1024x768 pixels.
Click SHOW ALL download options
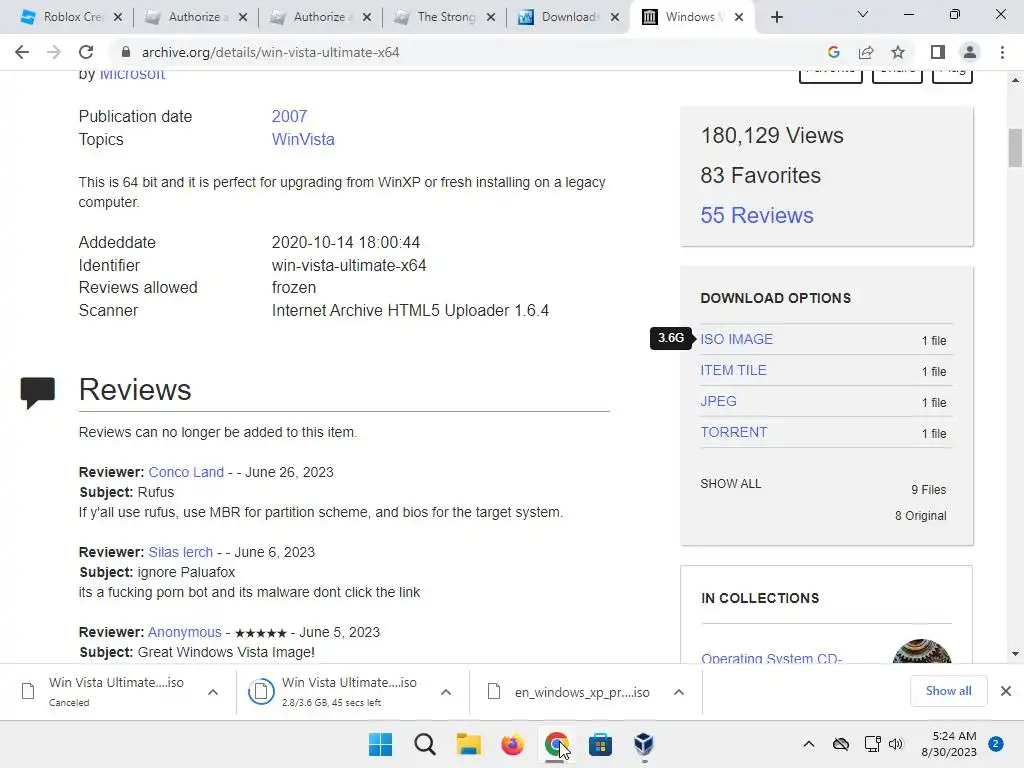click(731, 484)
